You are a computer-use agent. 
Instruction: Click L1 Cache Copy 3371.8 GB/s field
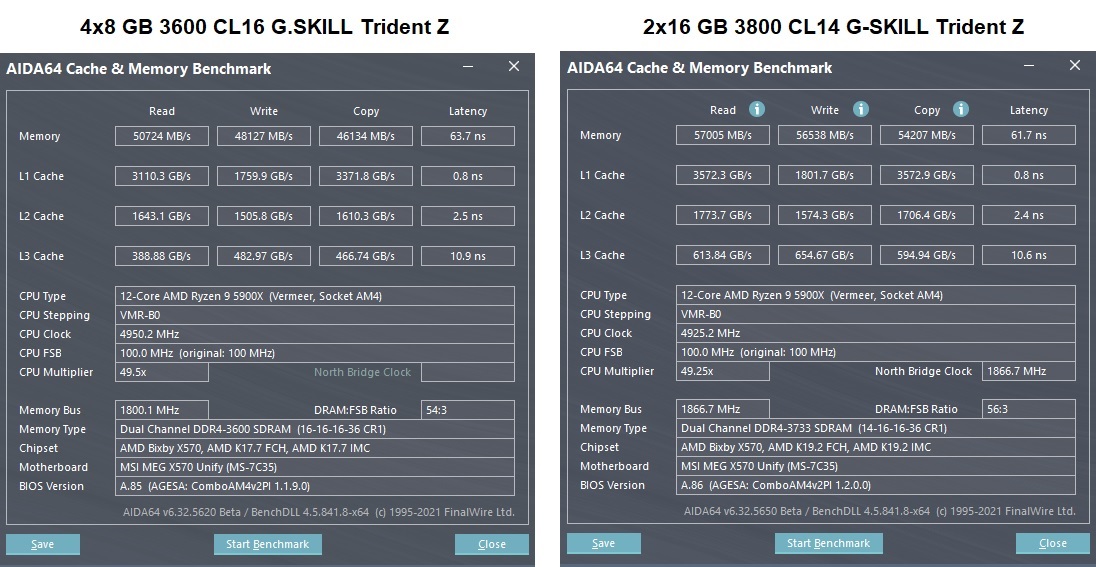[x=366, y=176]
